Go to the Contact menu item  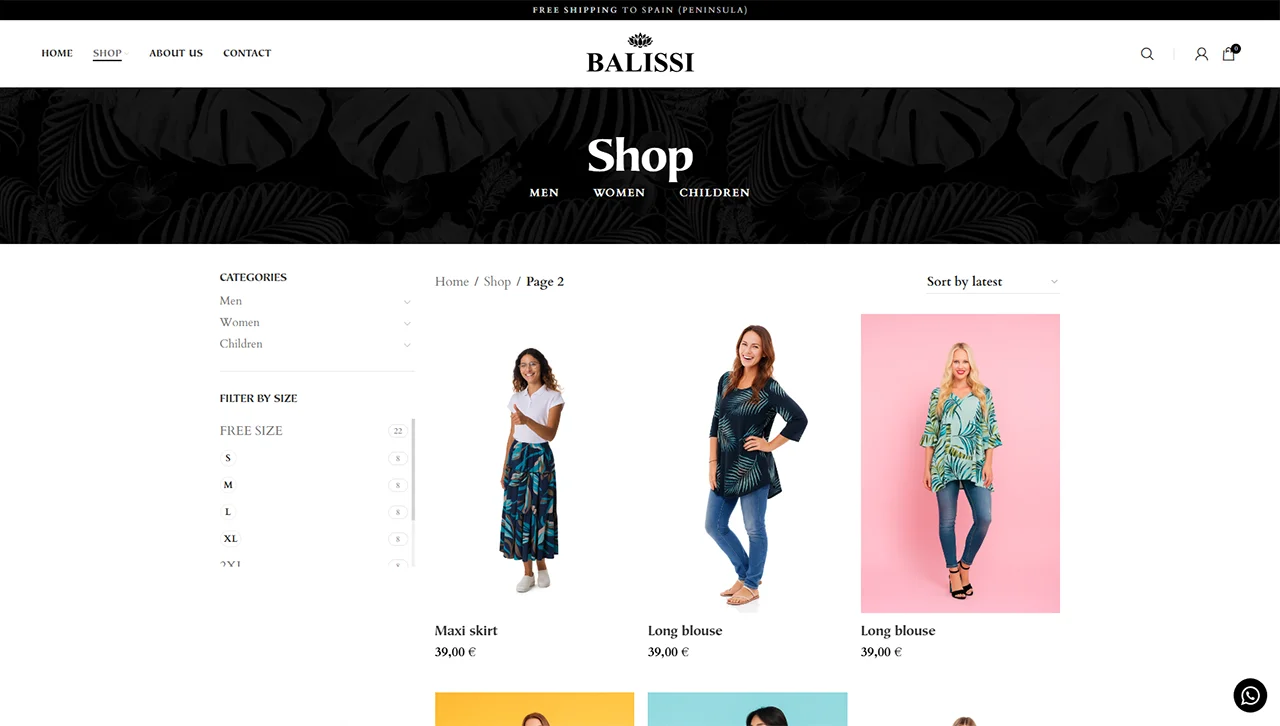point(247,53)
